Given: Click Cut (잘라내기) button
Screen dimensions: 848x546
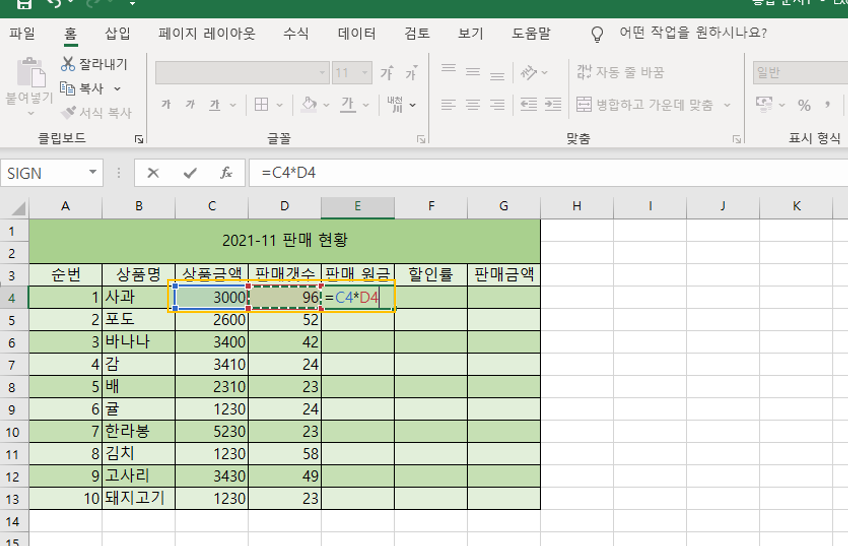Looking at the screenshot, I should [x=94, y=64].
